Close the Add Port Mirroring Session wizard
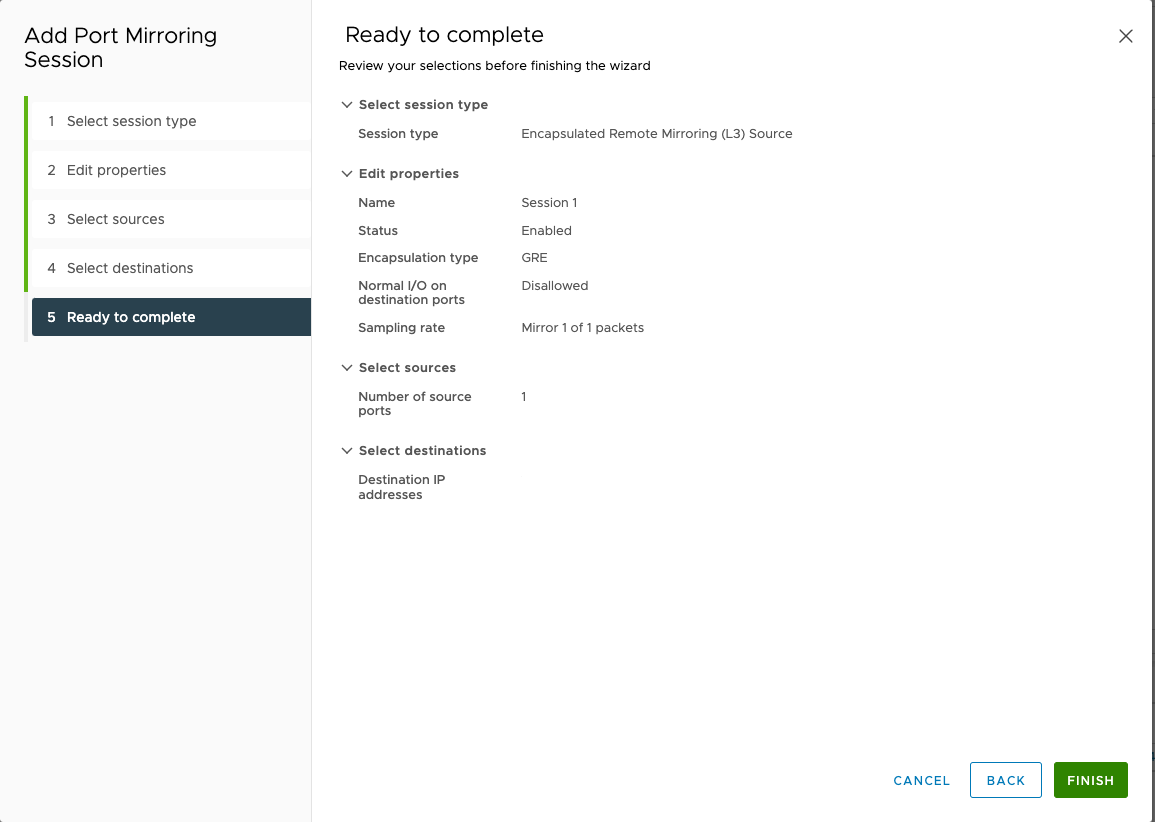Screen dimensions: 1155x822 [1125, 35]
